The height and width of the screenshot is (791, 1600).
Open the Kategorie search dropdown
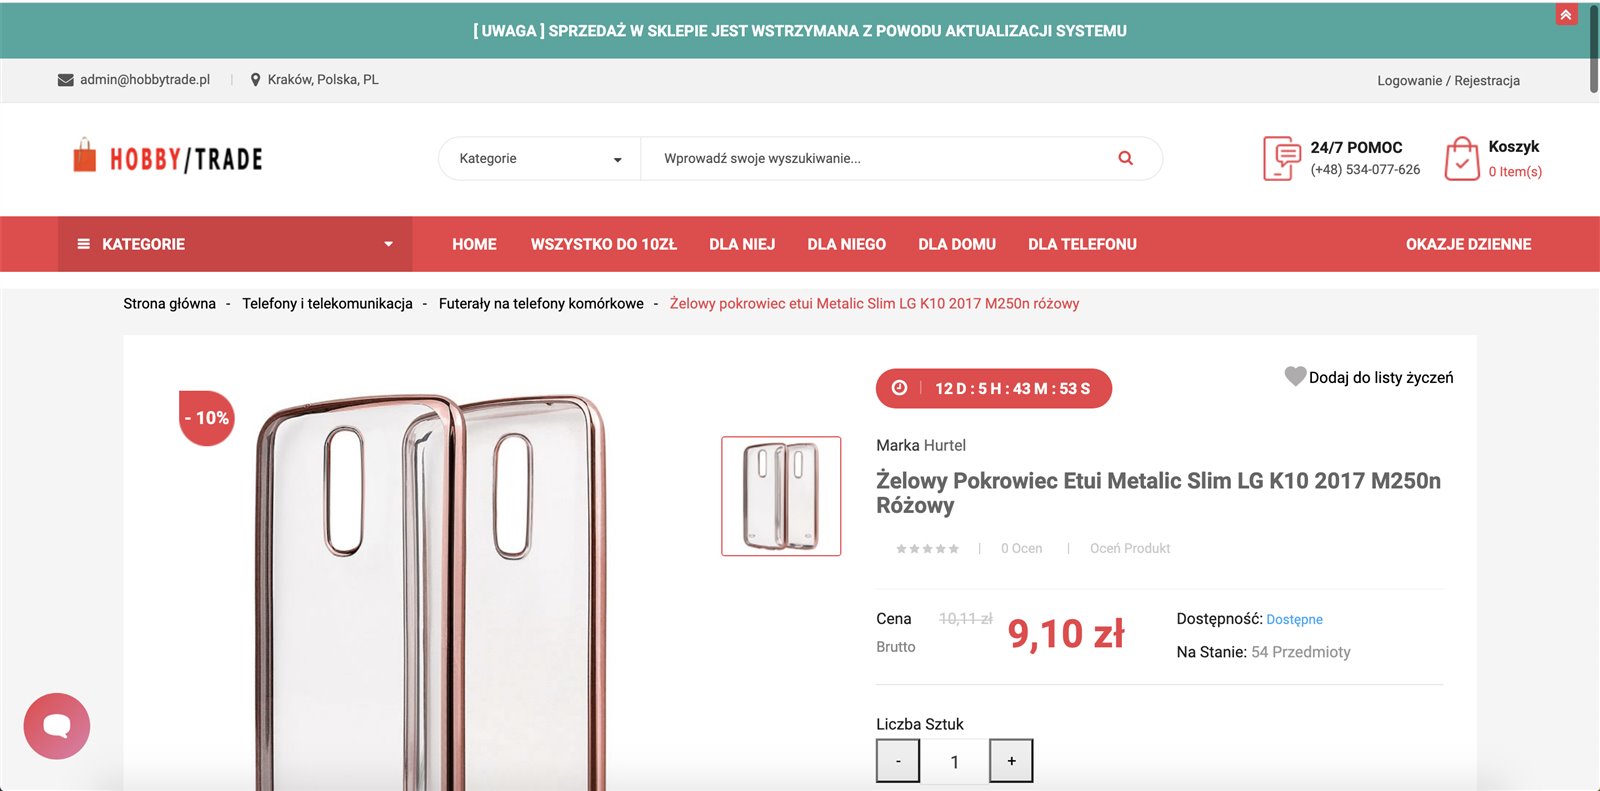[x=539, y=159]
